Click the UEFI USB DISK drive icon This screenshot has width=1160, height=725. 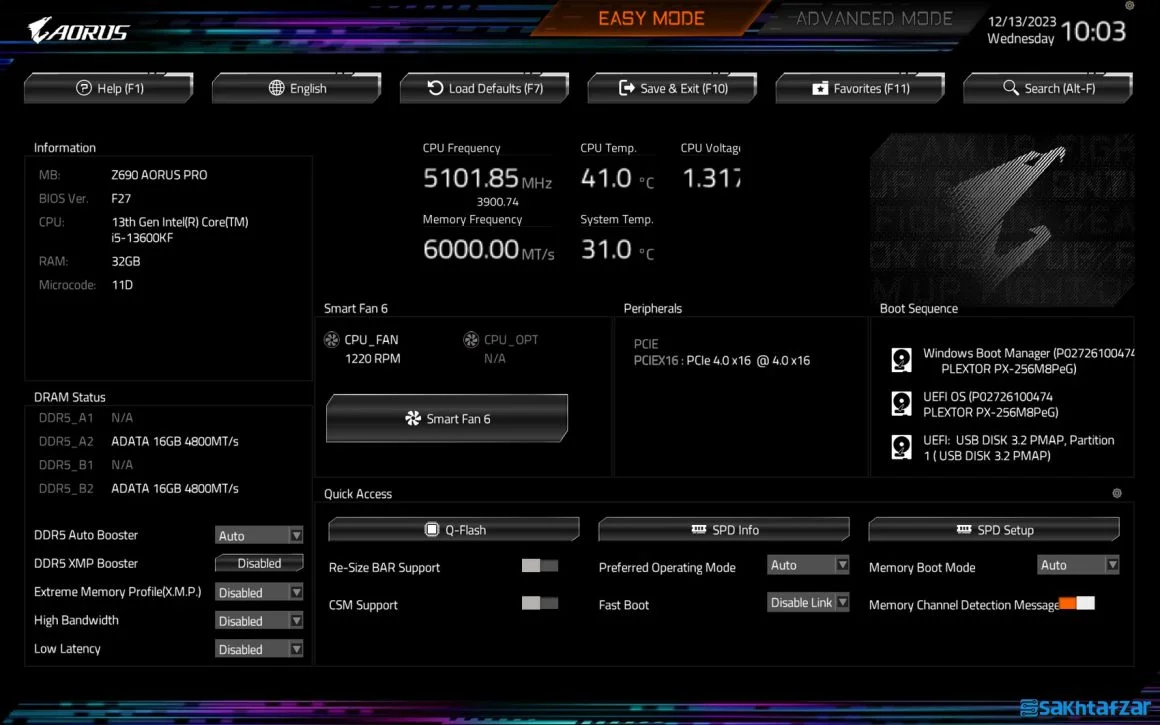click(901, 448)
